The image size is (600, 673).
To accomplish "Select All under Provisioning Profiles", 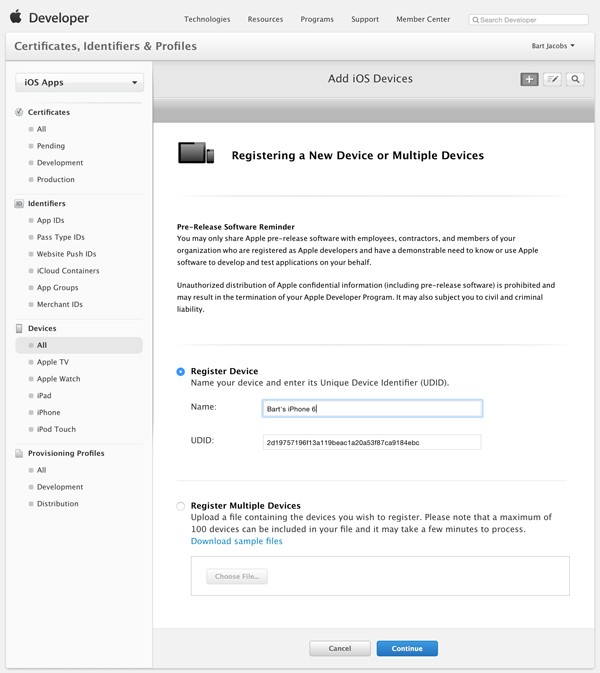I will 41,470.
